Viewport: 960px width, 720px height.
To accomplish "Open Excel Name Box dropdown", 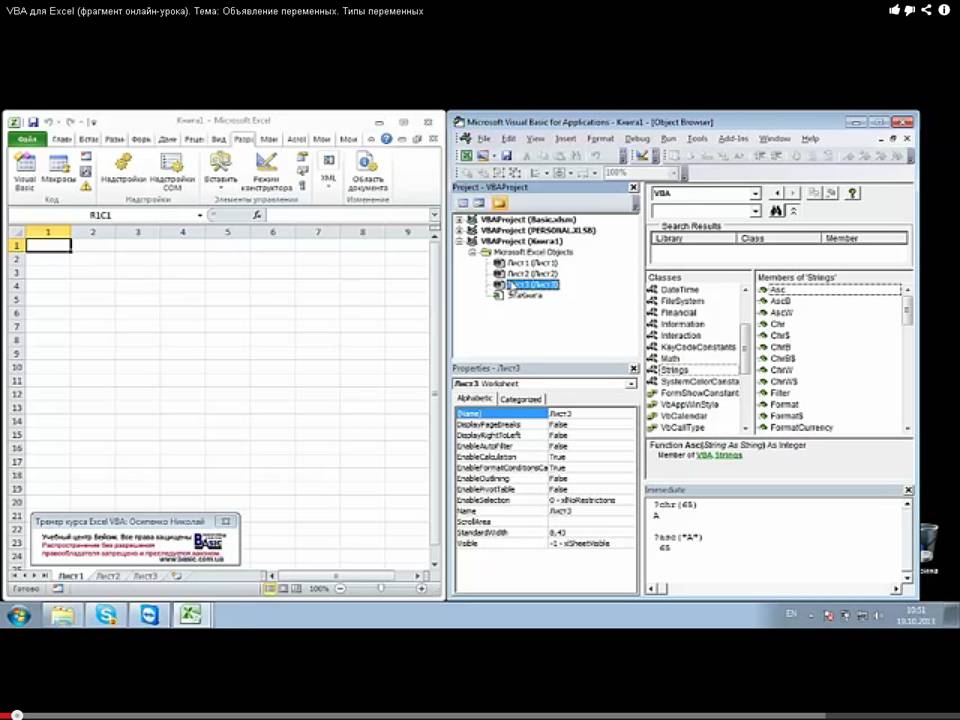I will pyautogui.click(x=200, y=215).
